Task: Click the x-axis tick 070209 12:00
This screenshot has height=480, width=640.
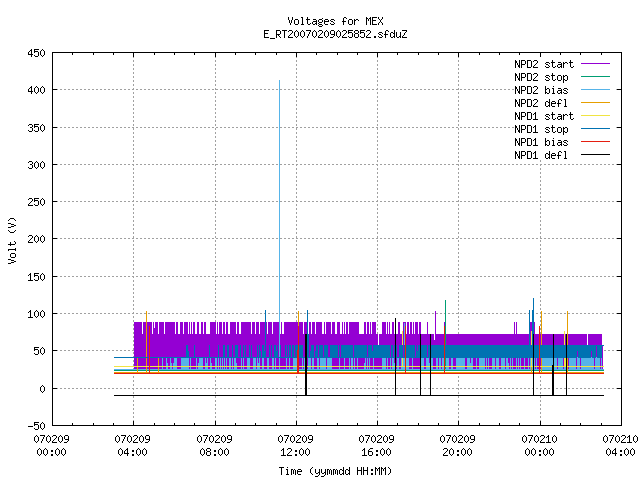Action: tap(296, 446)
